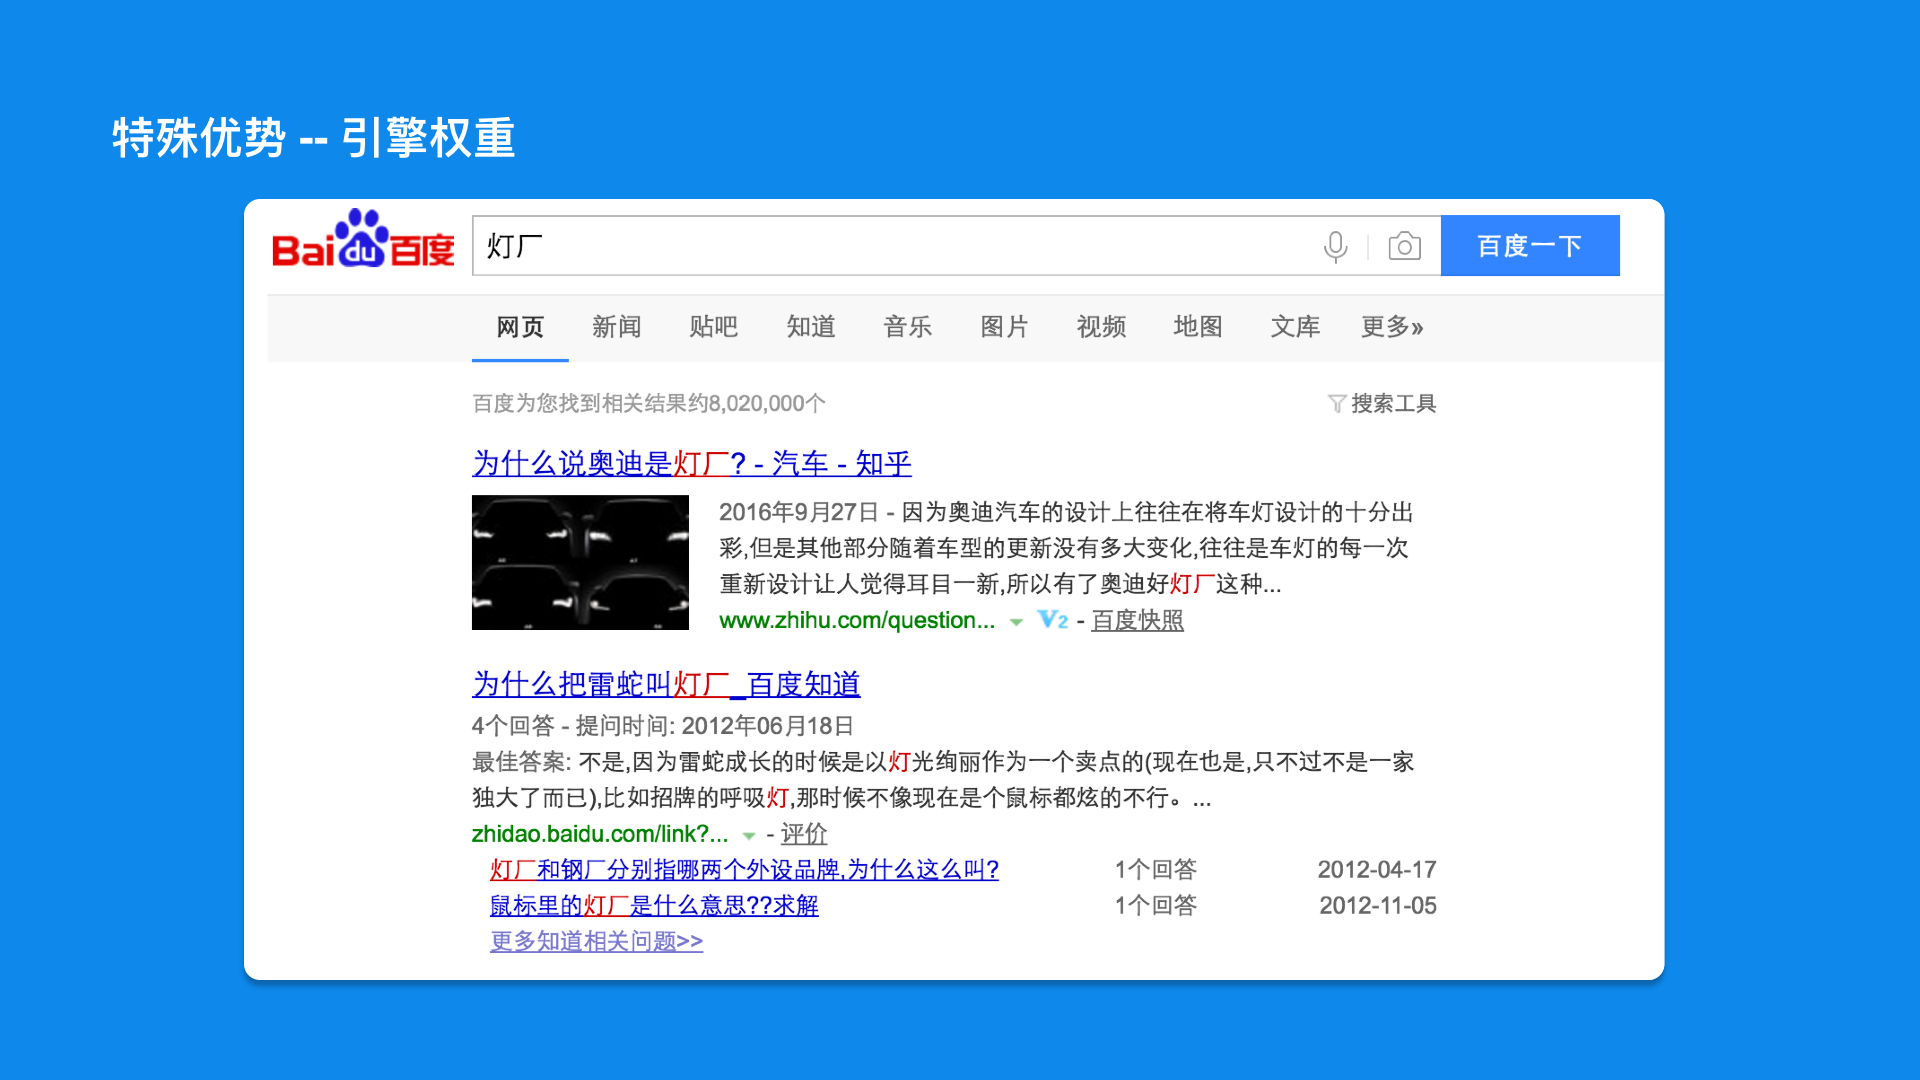Open the 为什么把雷蛇叫灯厂 Baidu Zhidao result
The height and width of the screenshot is (1080, 1920).
click(x=665, y=685)
